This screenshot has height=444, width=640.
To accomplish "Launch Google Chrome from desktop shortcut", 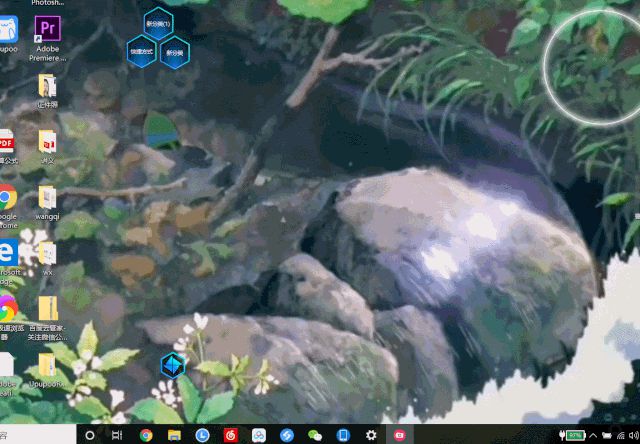I will click(x=7, y=197).
